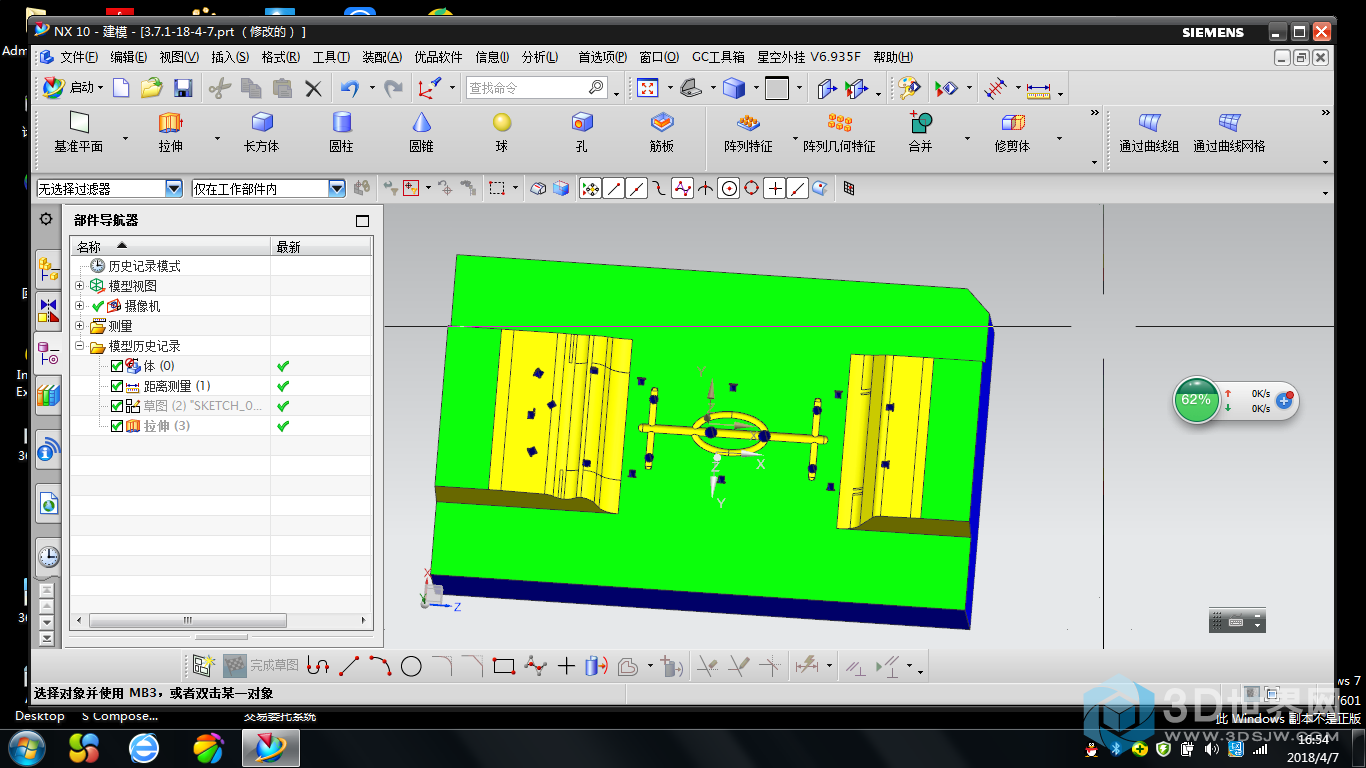Create a 球 sphere feature
The width and height of the screenshot is (1366, 768).
pyautogui.click(x=502, y=132)
